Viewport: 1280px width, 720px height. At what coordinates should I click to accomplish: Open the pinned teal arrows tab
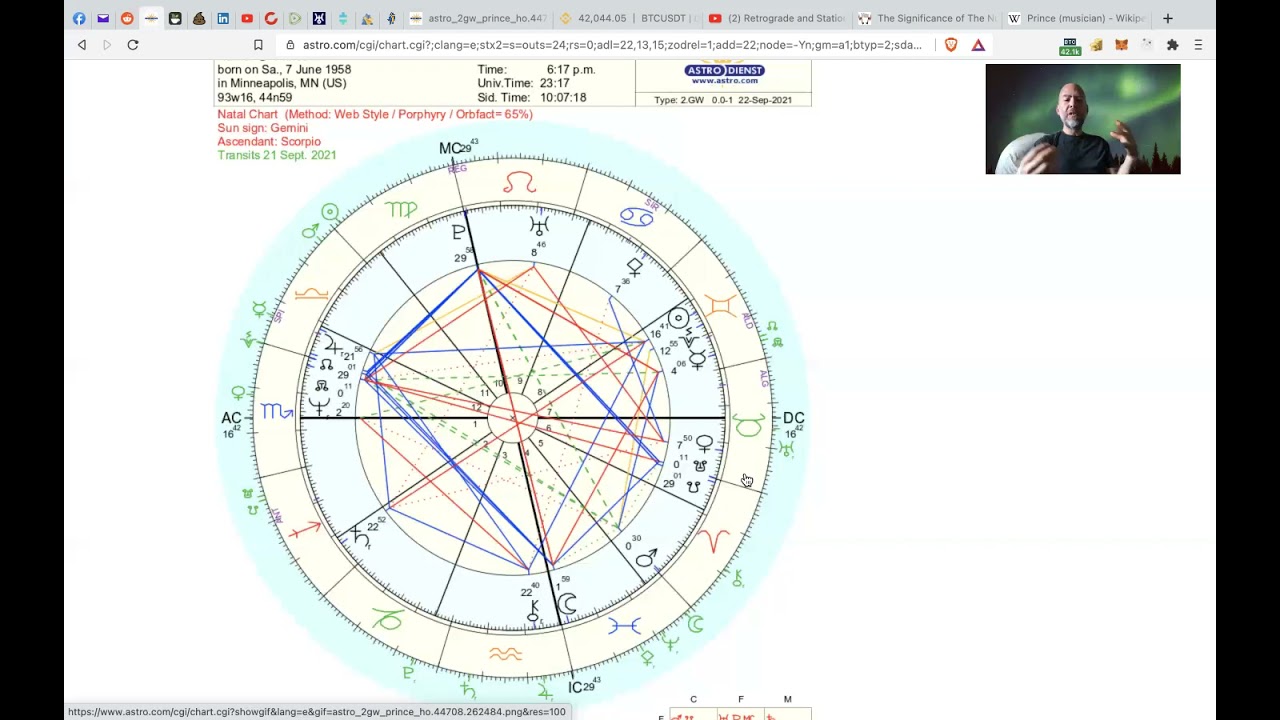(343, 18)
